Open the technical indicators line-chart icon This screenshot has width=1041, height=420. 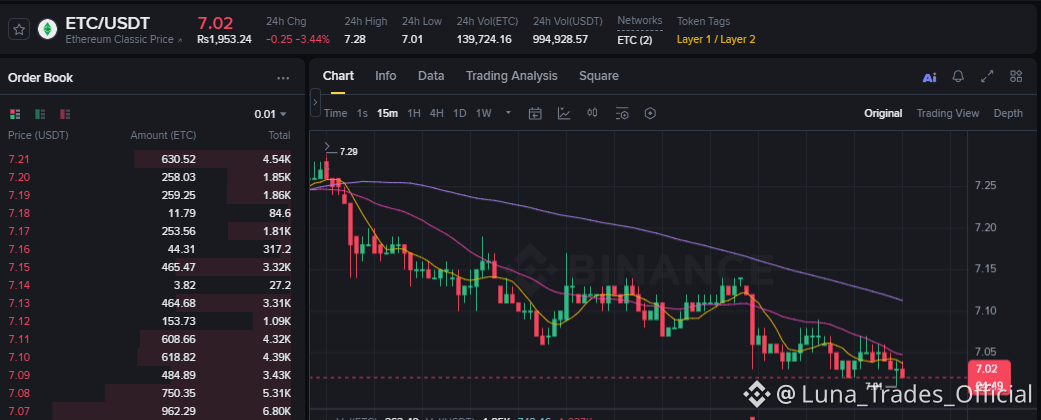(x=564, y=113)
